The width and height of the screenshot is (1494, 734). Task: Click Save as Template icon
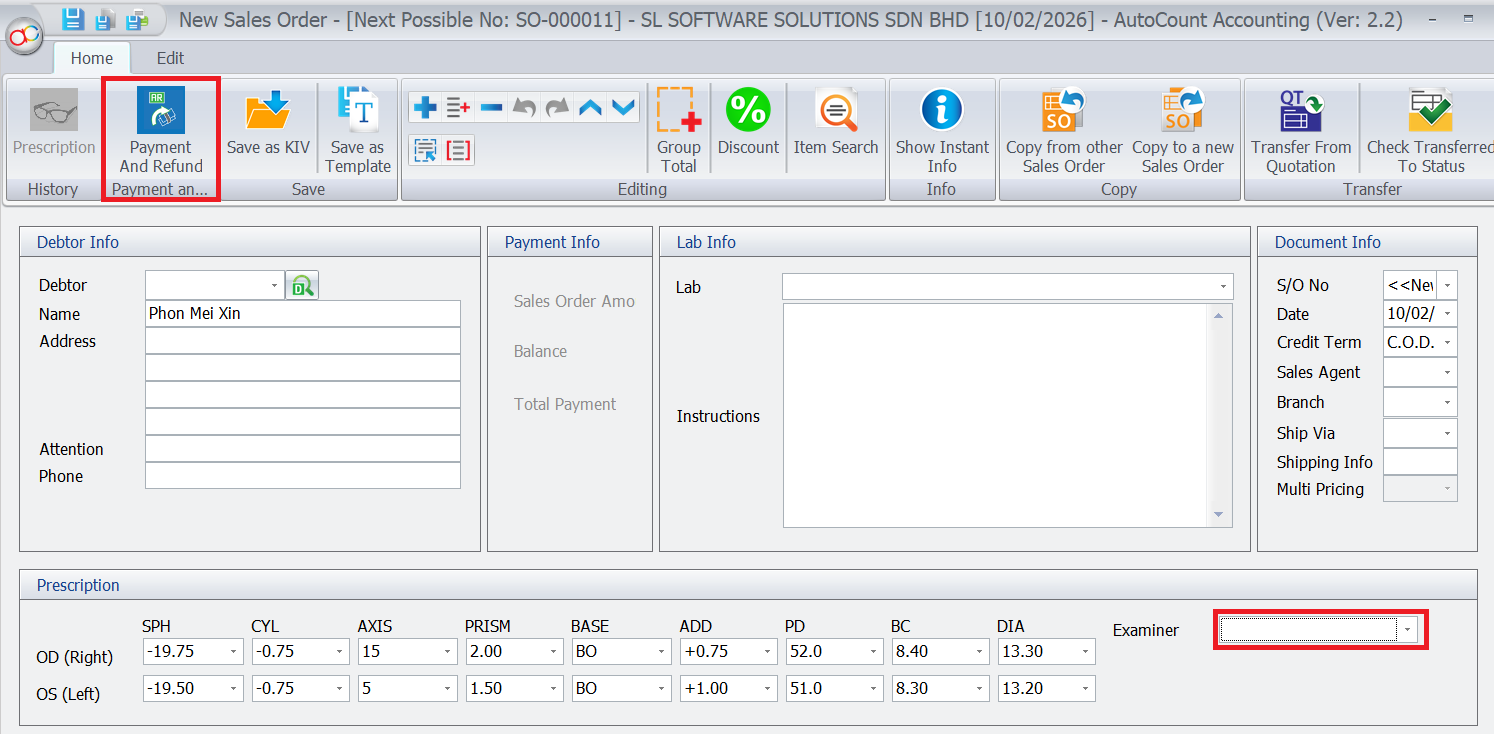pyautogui.click(x=357, y=111)
